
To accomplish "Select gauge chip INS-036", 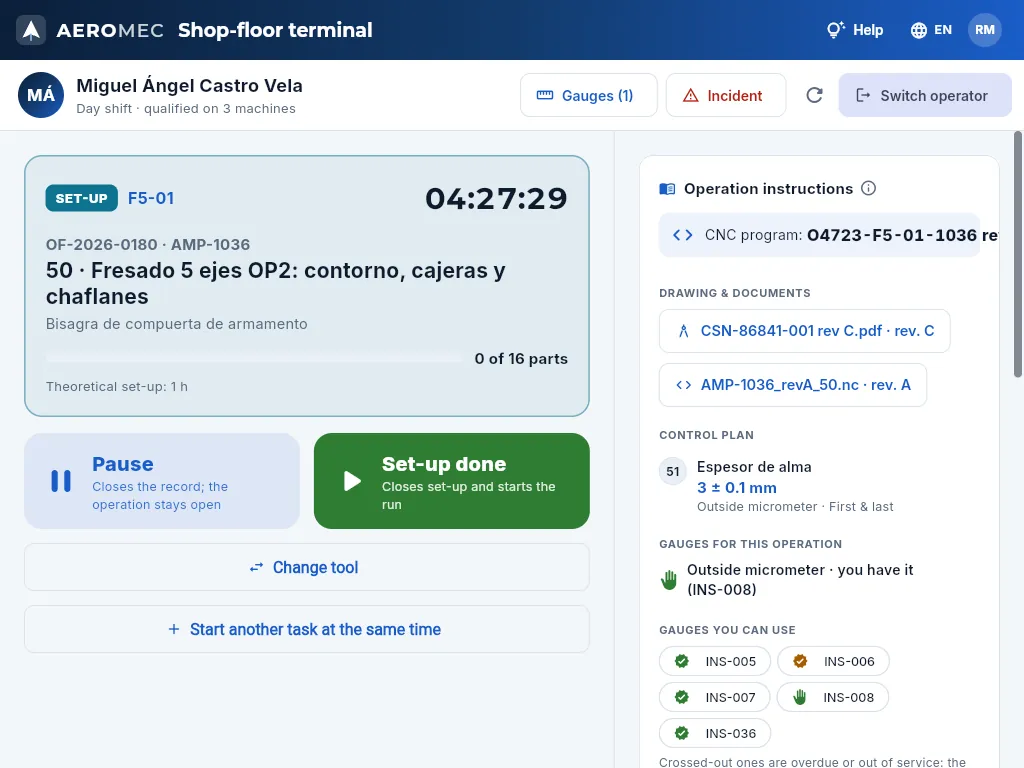I will (715, 733).
